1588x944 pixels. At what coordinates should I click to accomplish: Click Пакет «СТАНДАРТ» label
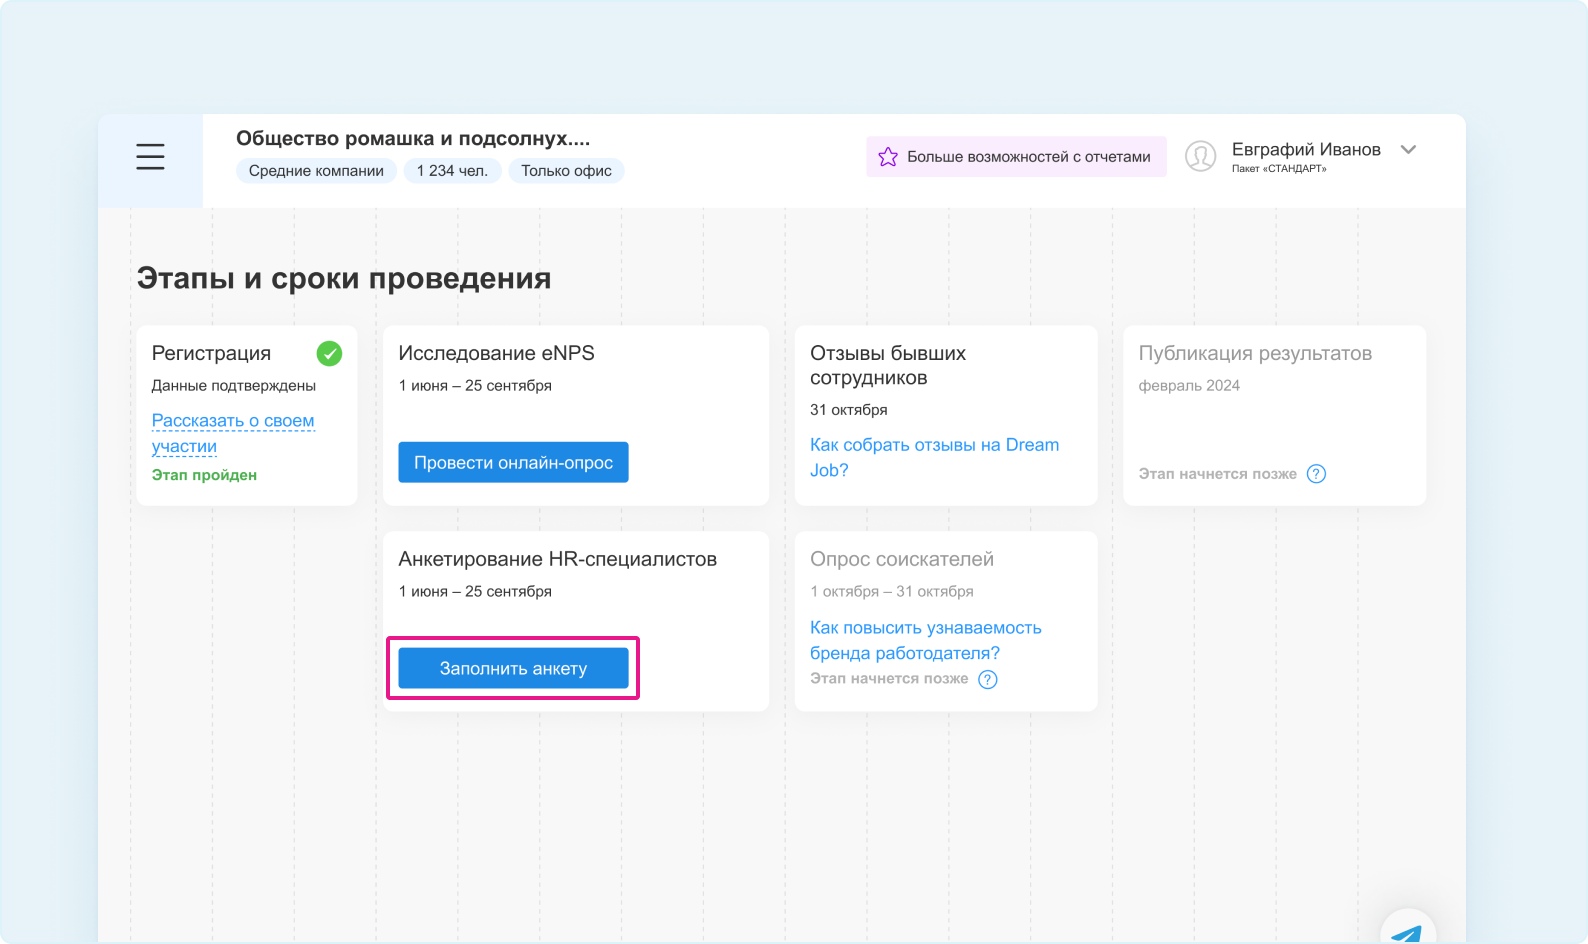(x=1279, y=169)
